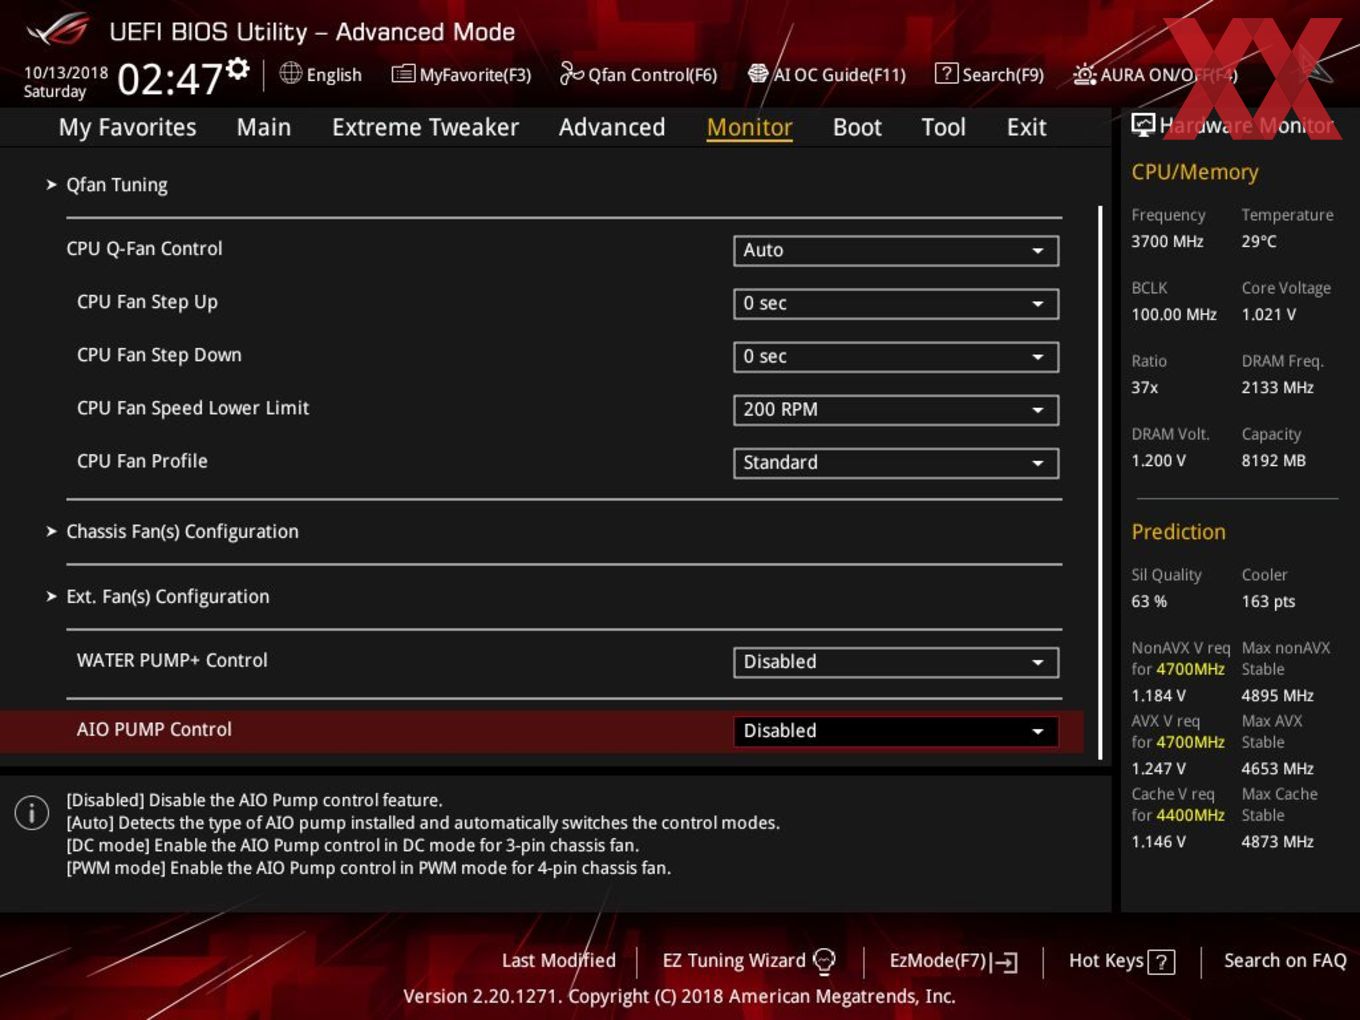Open Hot Keys help
This screenshot has height=1020, width=1360.
point(1122,961)
